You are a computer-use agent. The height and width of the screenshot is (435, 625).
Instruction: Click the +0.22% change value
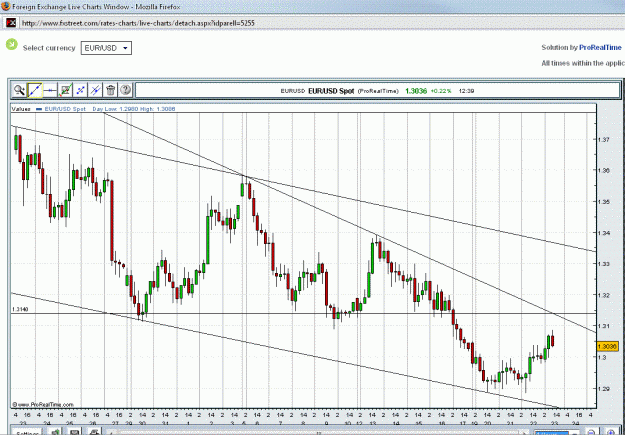441,91
